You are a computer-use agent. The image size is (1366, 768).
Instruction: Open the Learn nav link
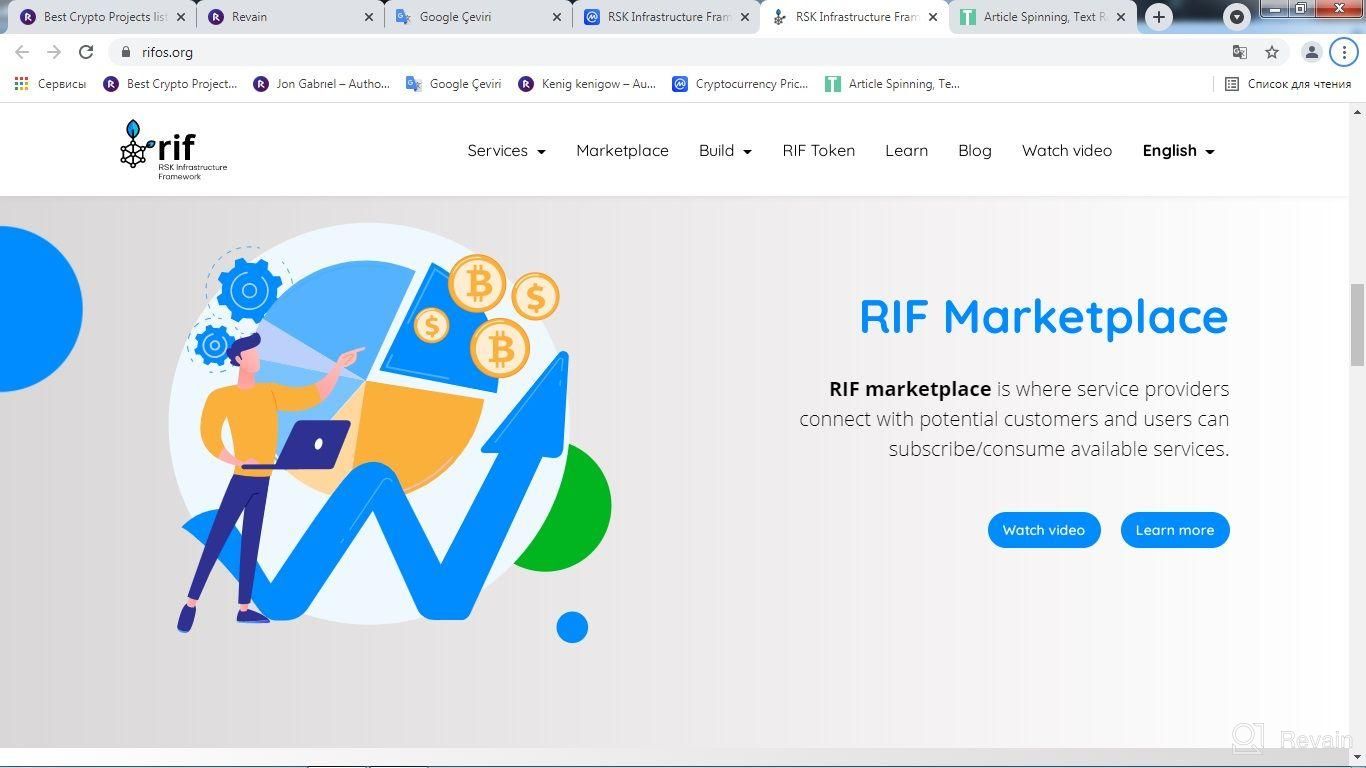(x=906, y=151)
